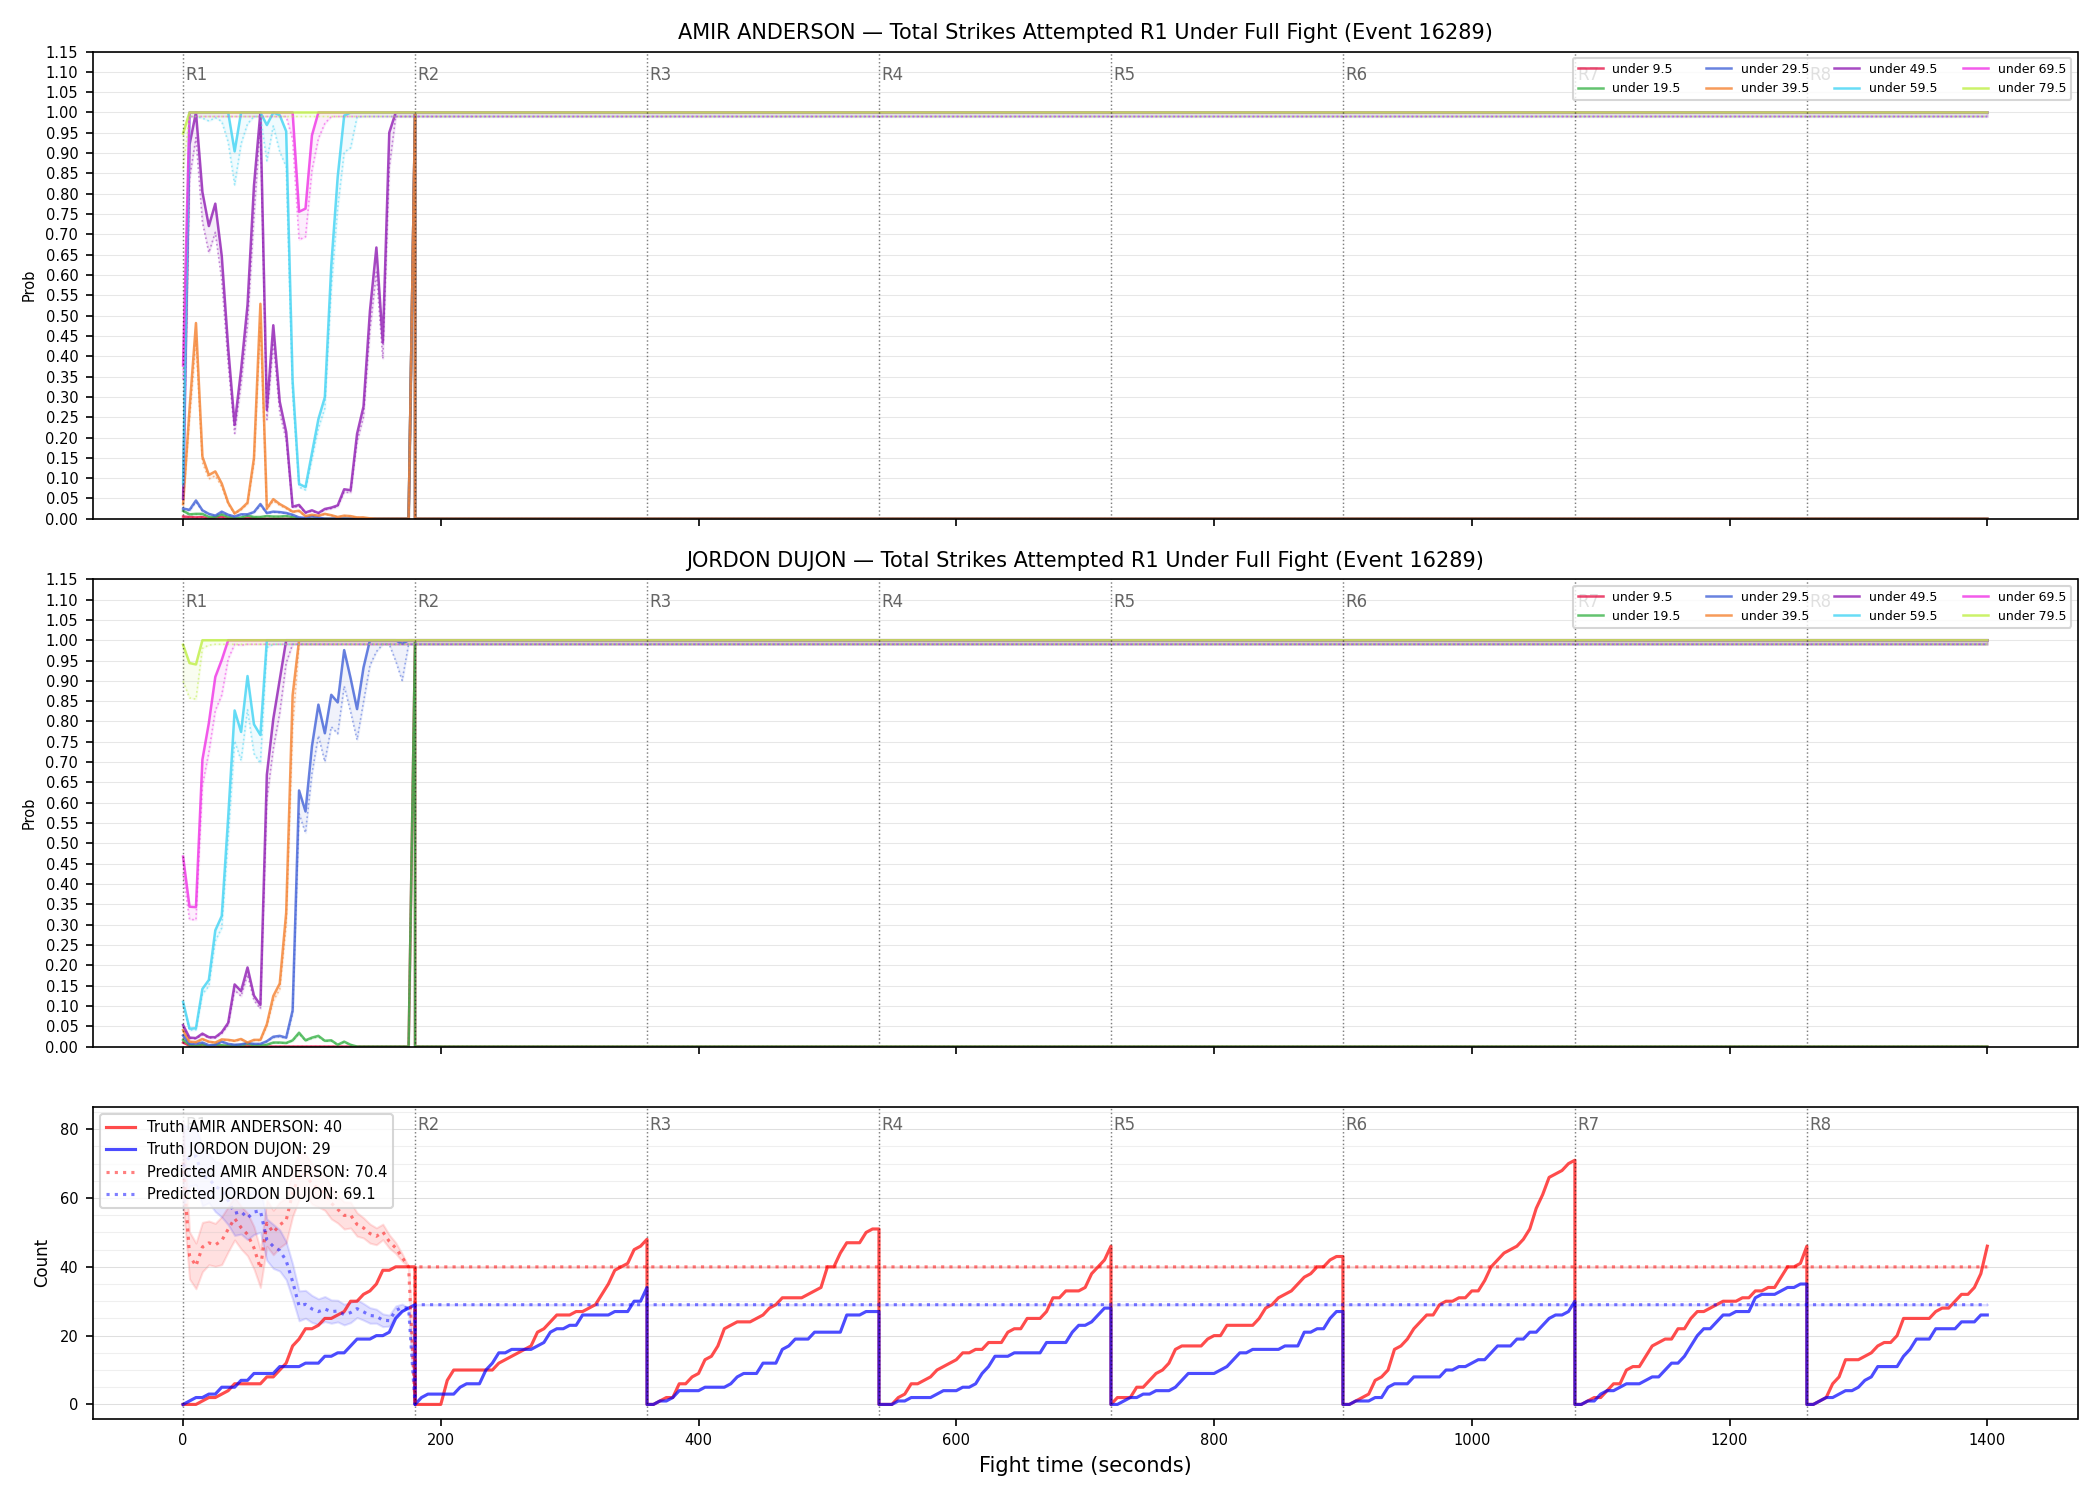Click 0.50 tick on Amir Anderson Prob axis

pyautogui.click(x=62, y=316)
